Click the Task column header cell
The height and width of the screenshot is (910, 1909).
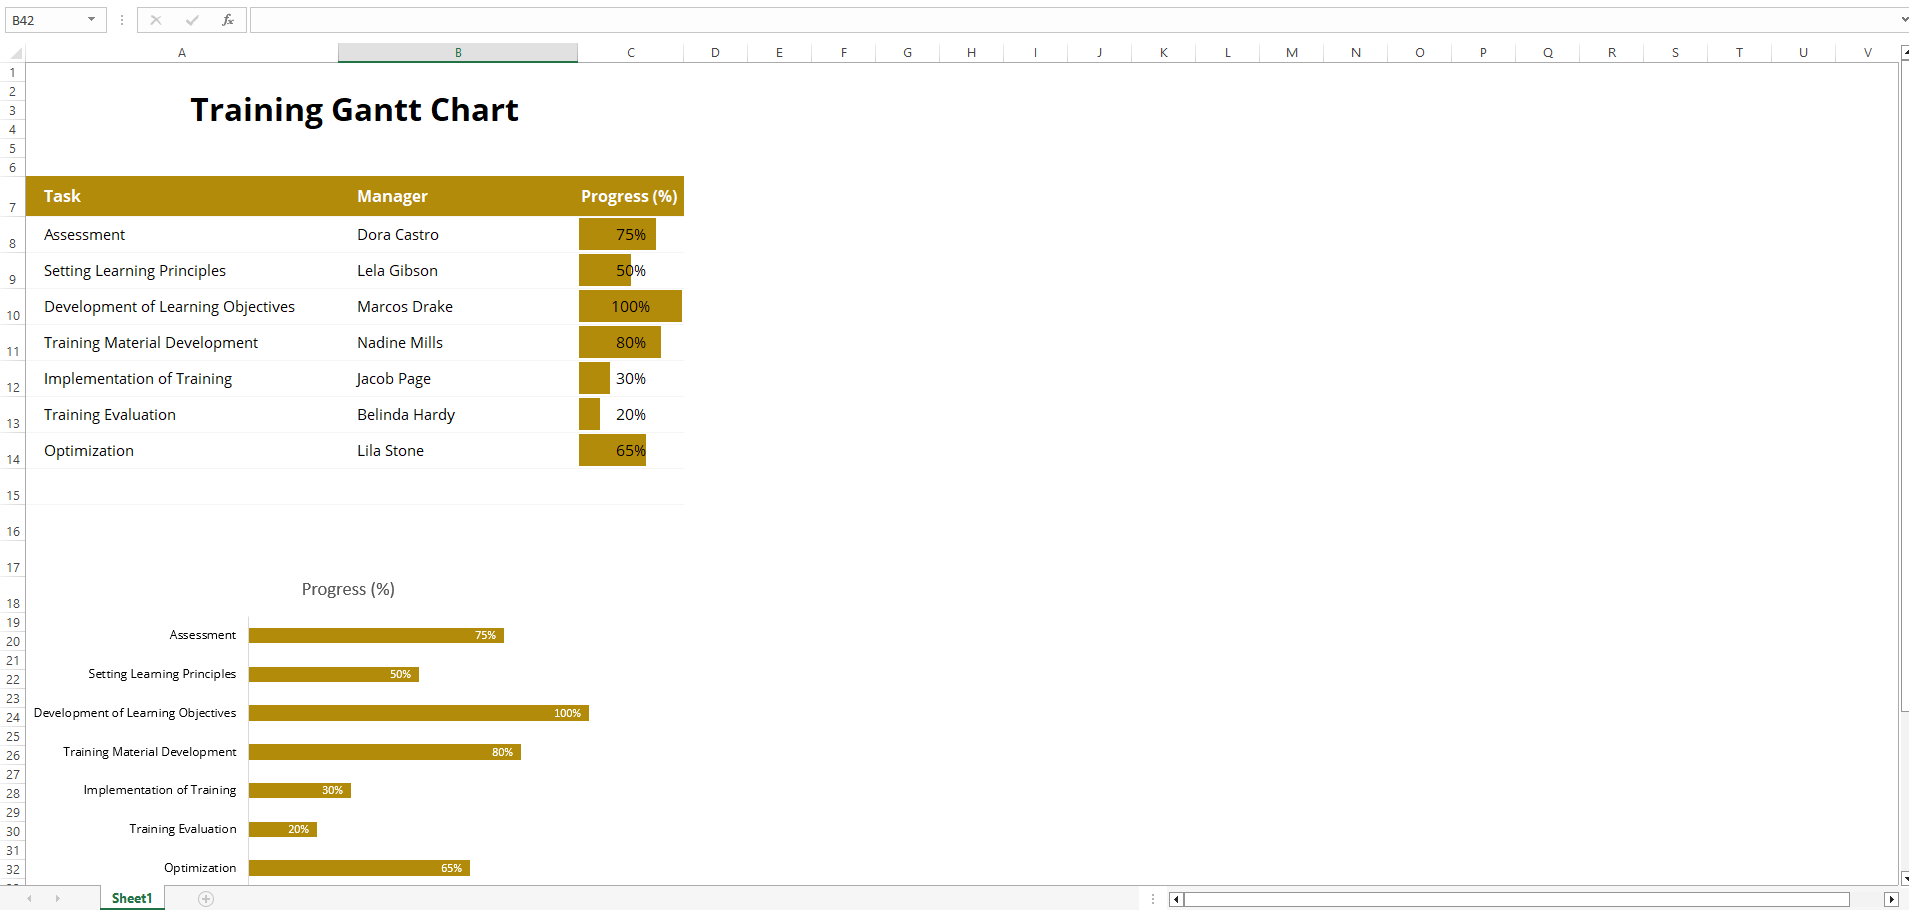182,197
